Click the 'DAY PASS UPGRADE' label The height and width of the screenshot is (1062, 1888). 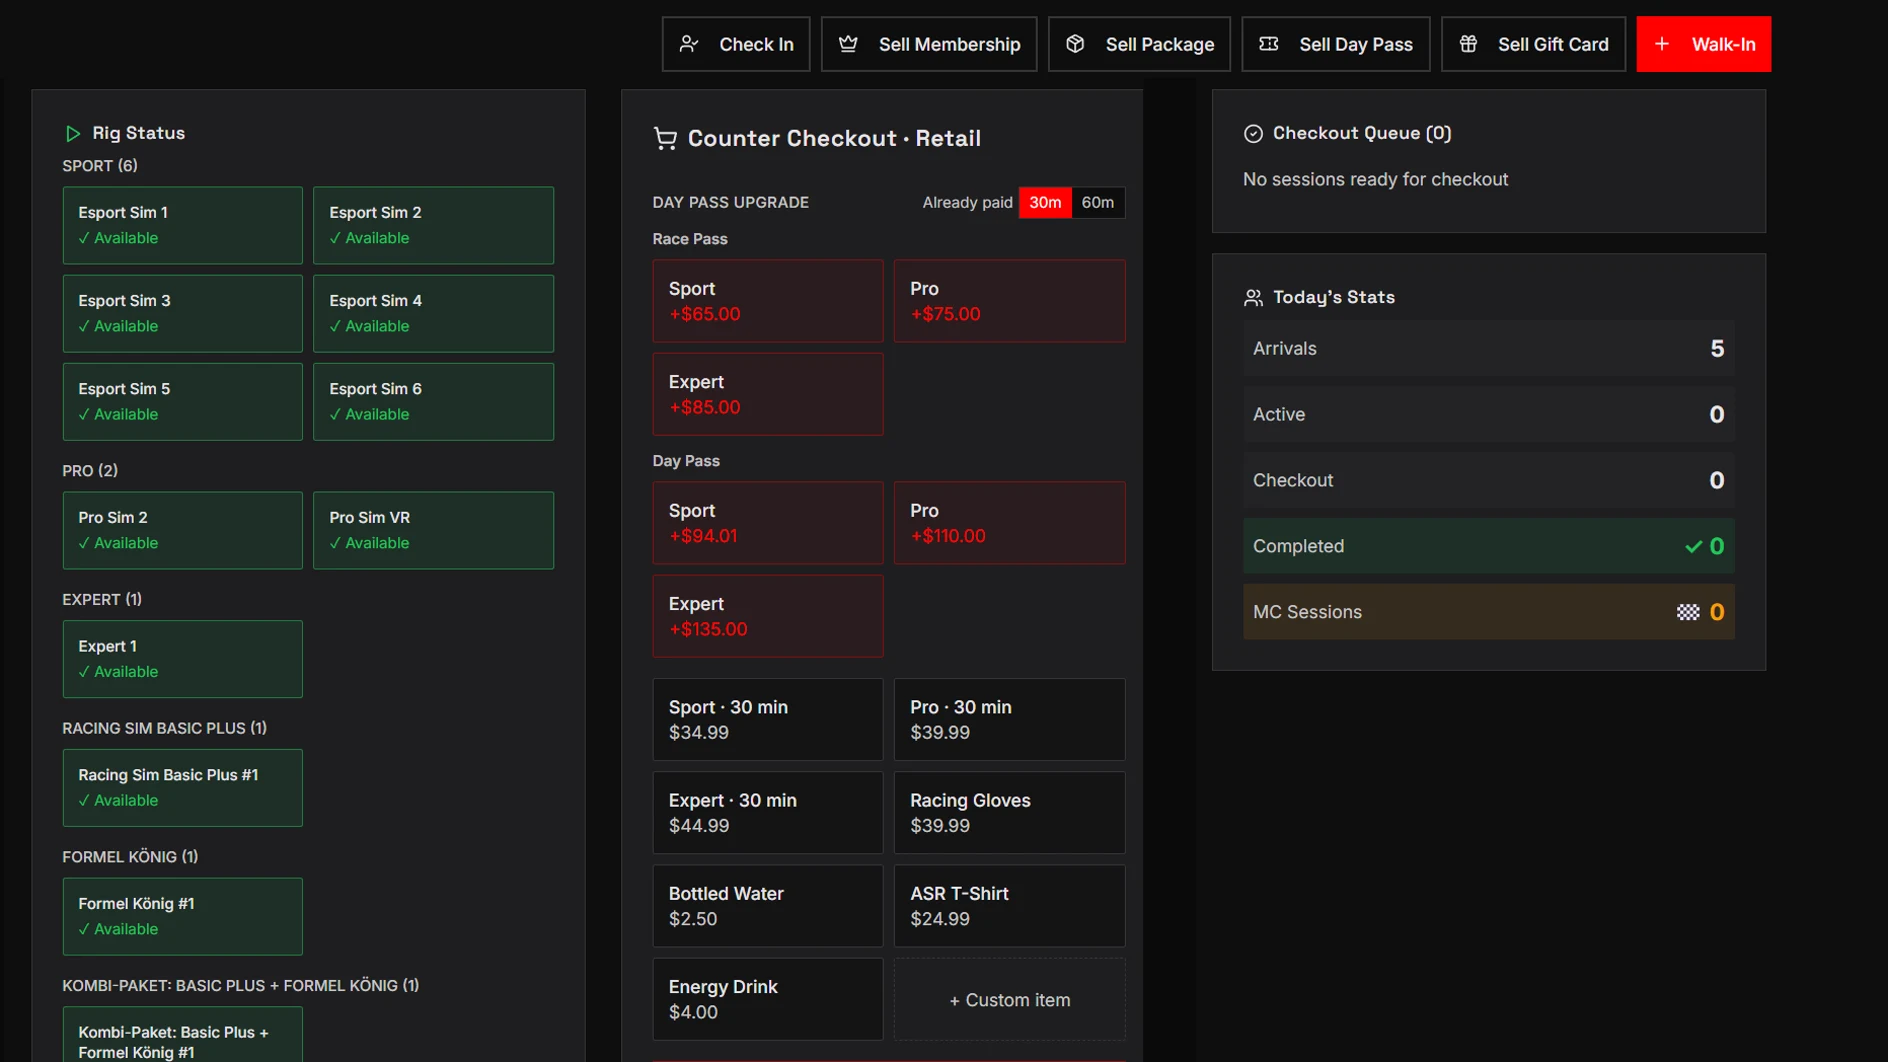point(730,202)
